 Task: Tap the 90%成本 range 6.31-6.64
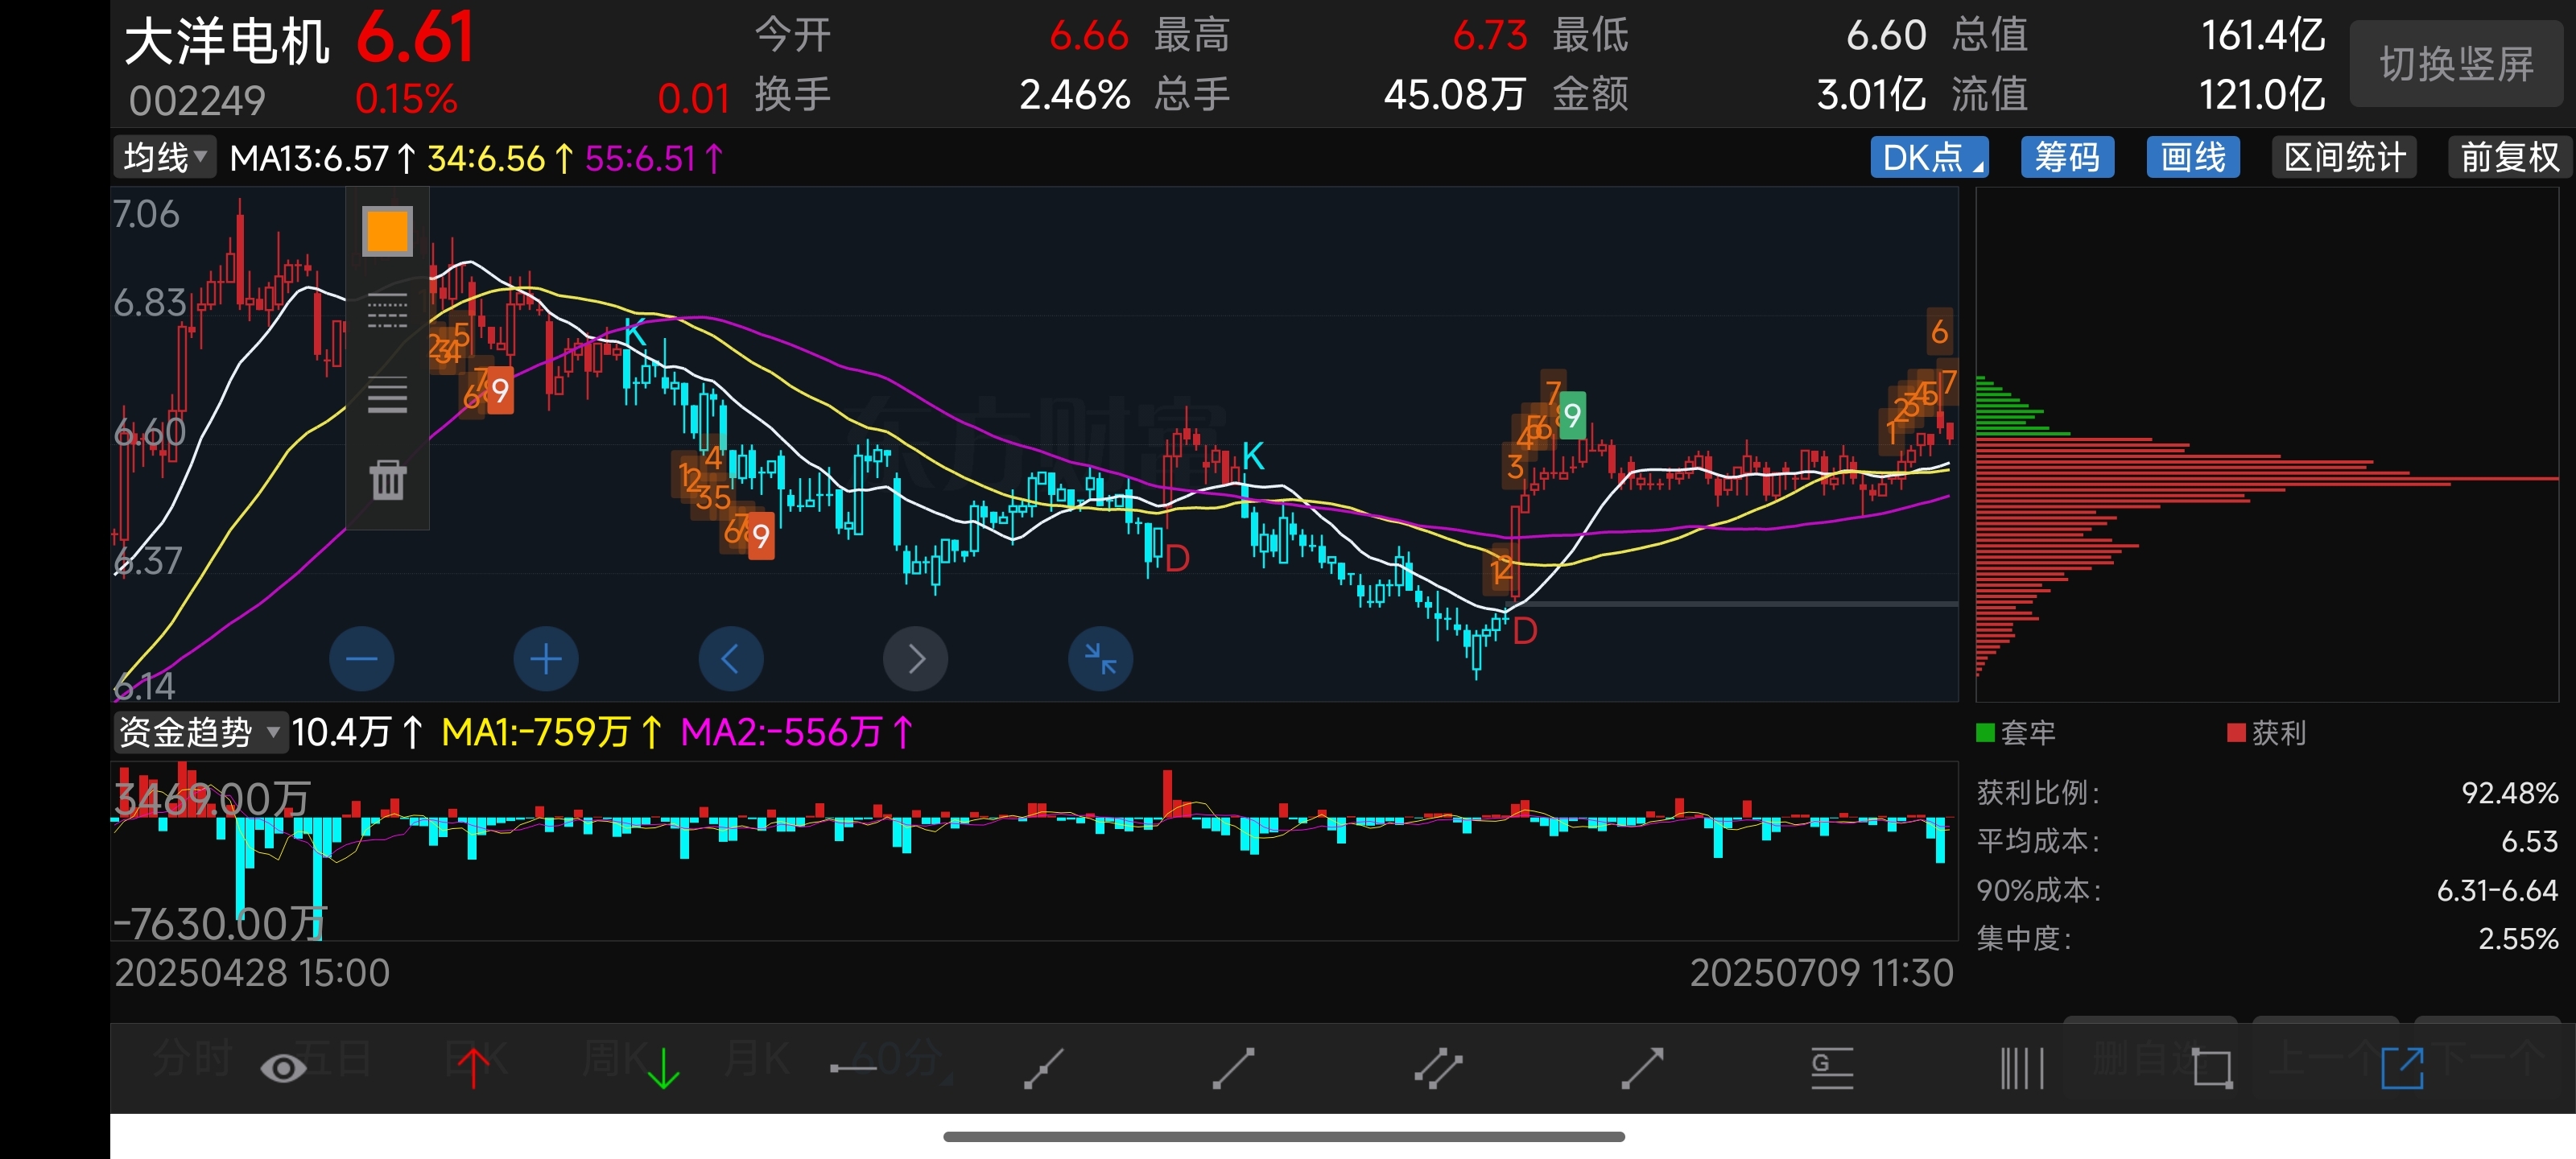tap(2496, 890)
